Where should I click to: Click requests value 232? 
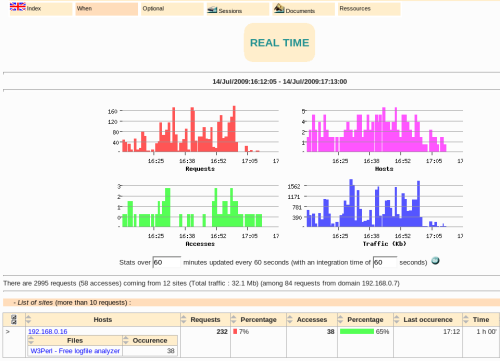pyautogui.click(x=222, y=332)
